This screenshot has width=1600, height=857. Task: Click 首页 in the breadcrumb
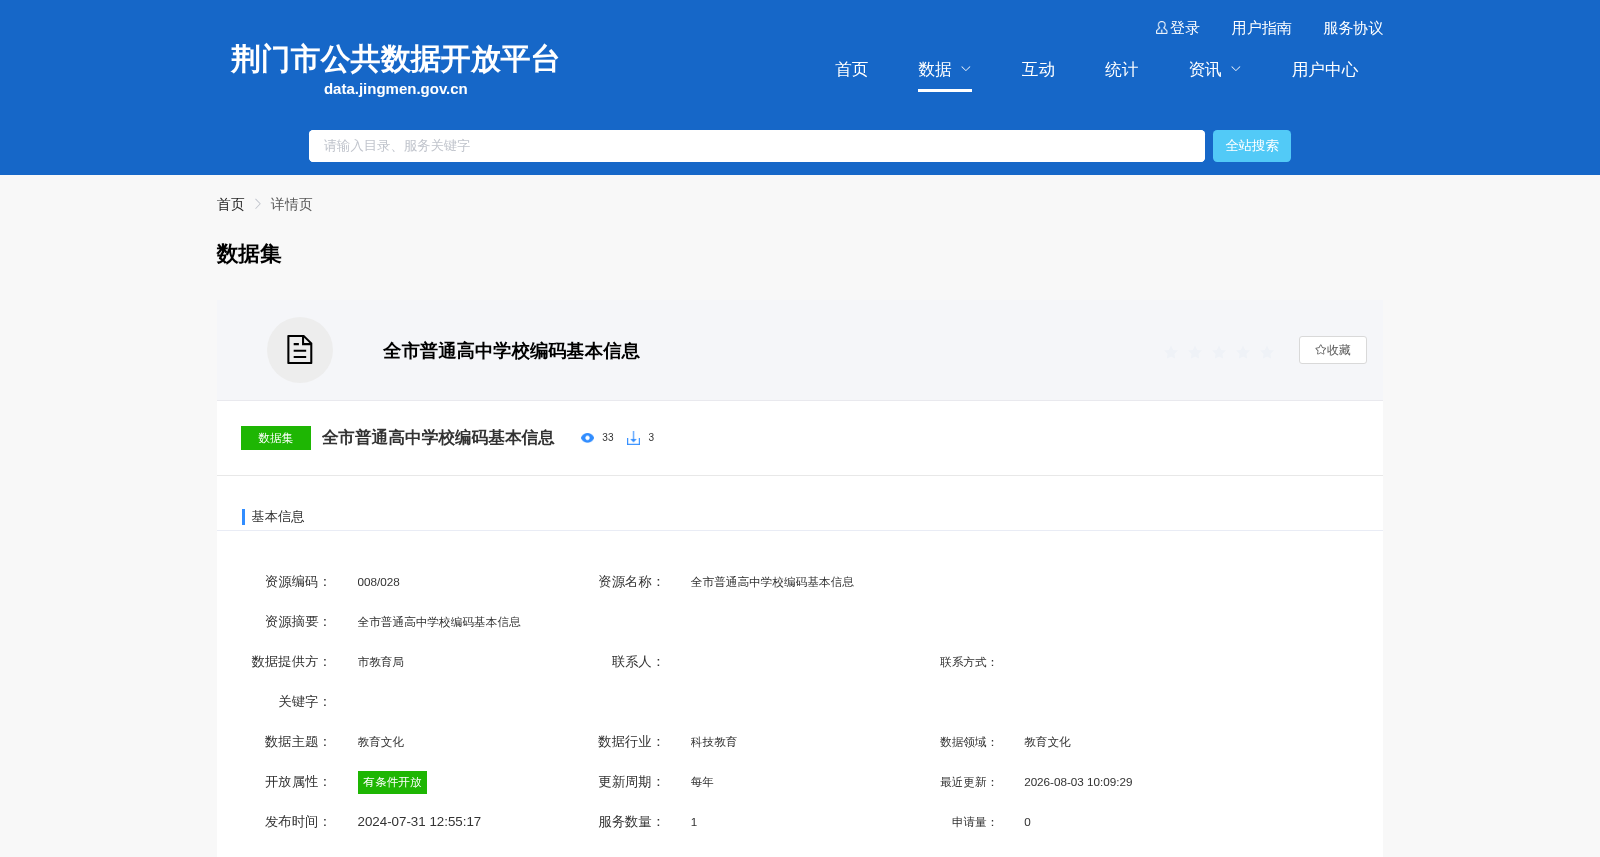231,204
